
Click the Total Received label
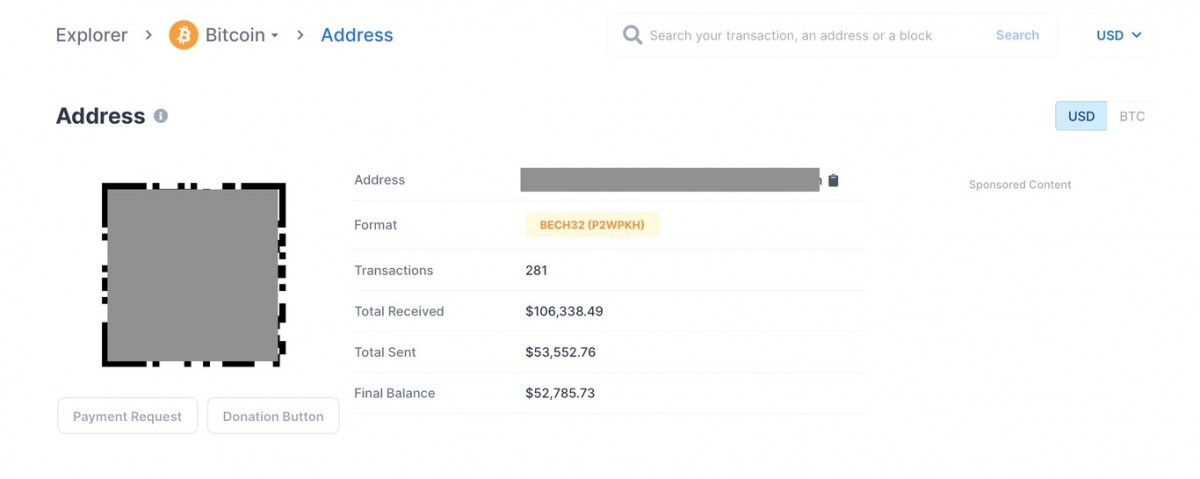point(399,311)
